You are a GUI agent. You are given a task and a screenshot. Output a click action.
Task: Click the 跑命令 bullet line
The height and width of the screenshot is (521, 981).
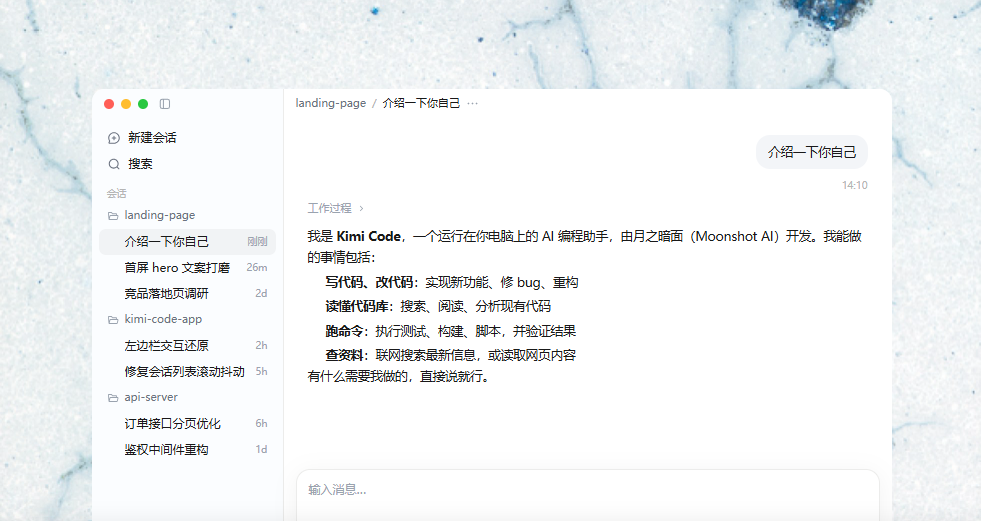(x=450, y=331)
